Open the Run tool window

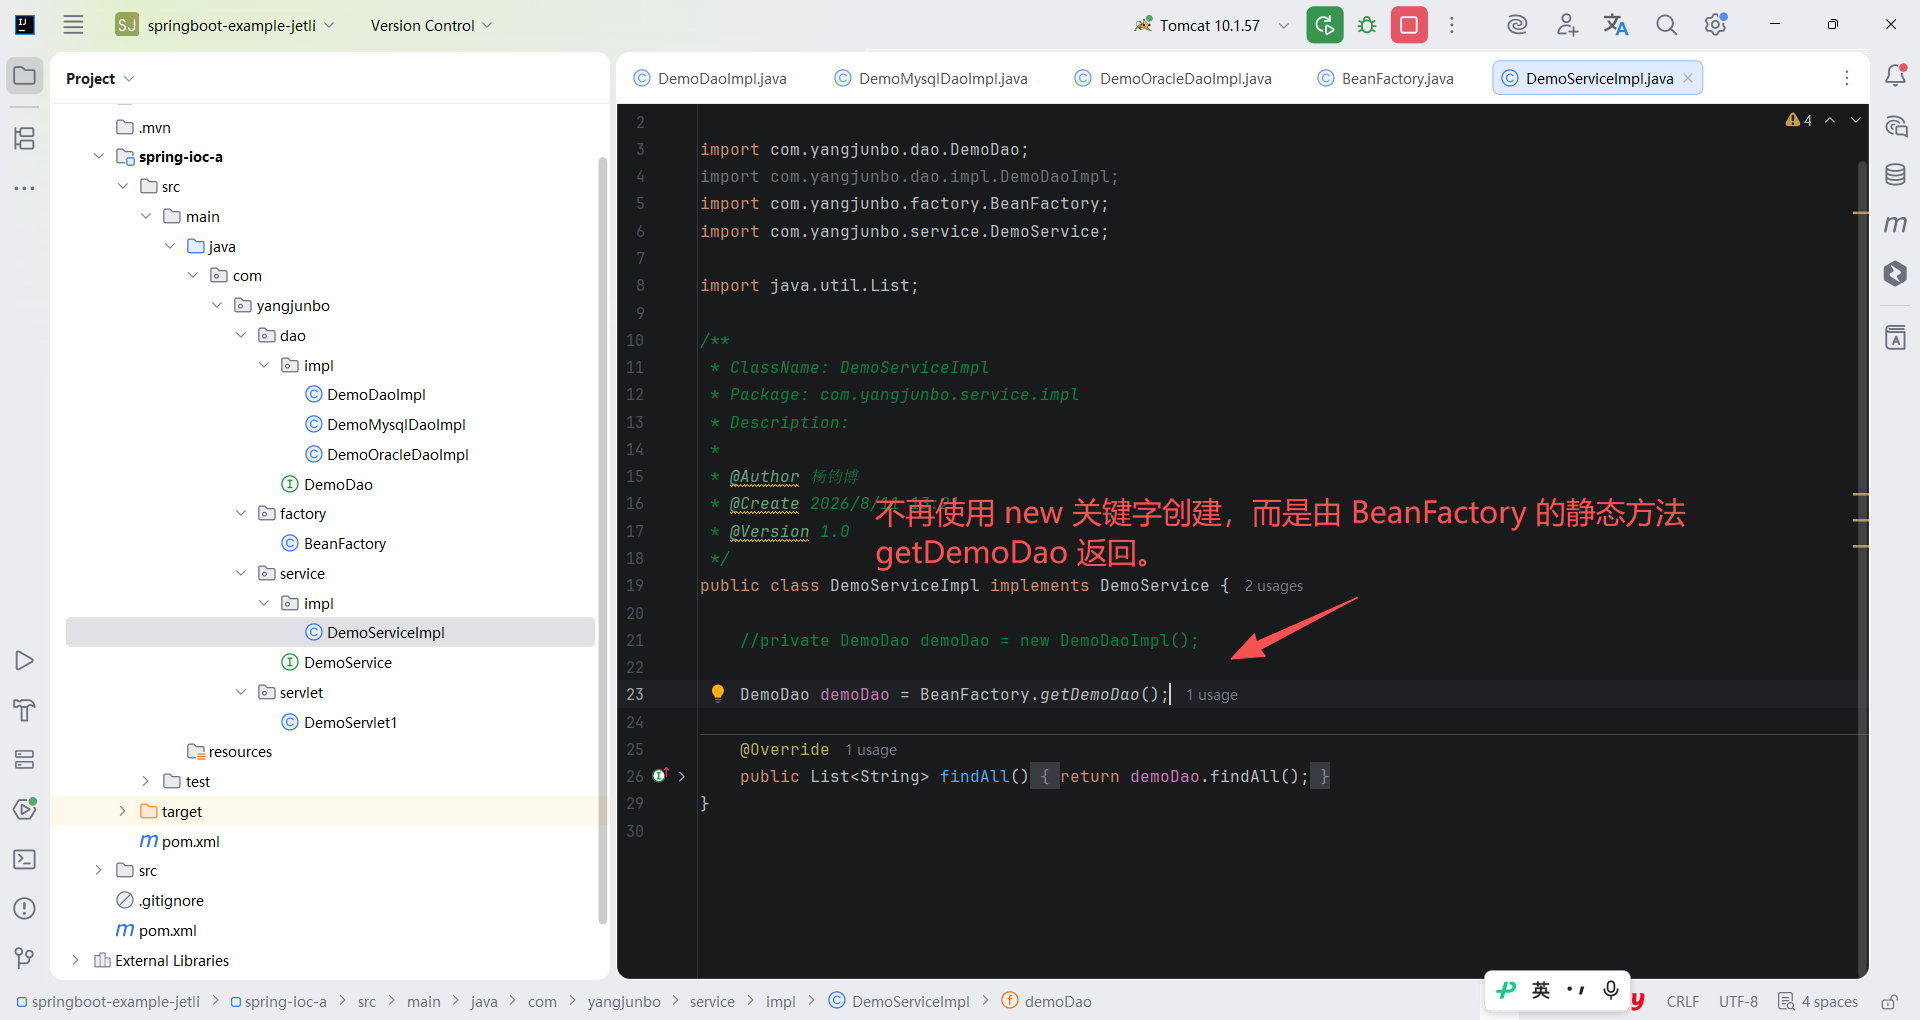coord(25,661)
